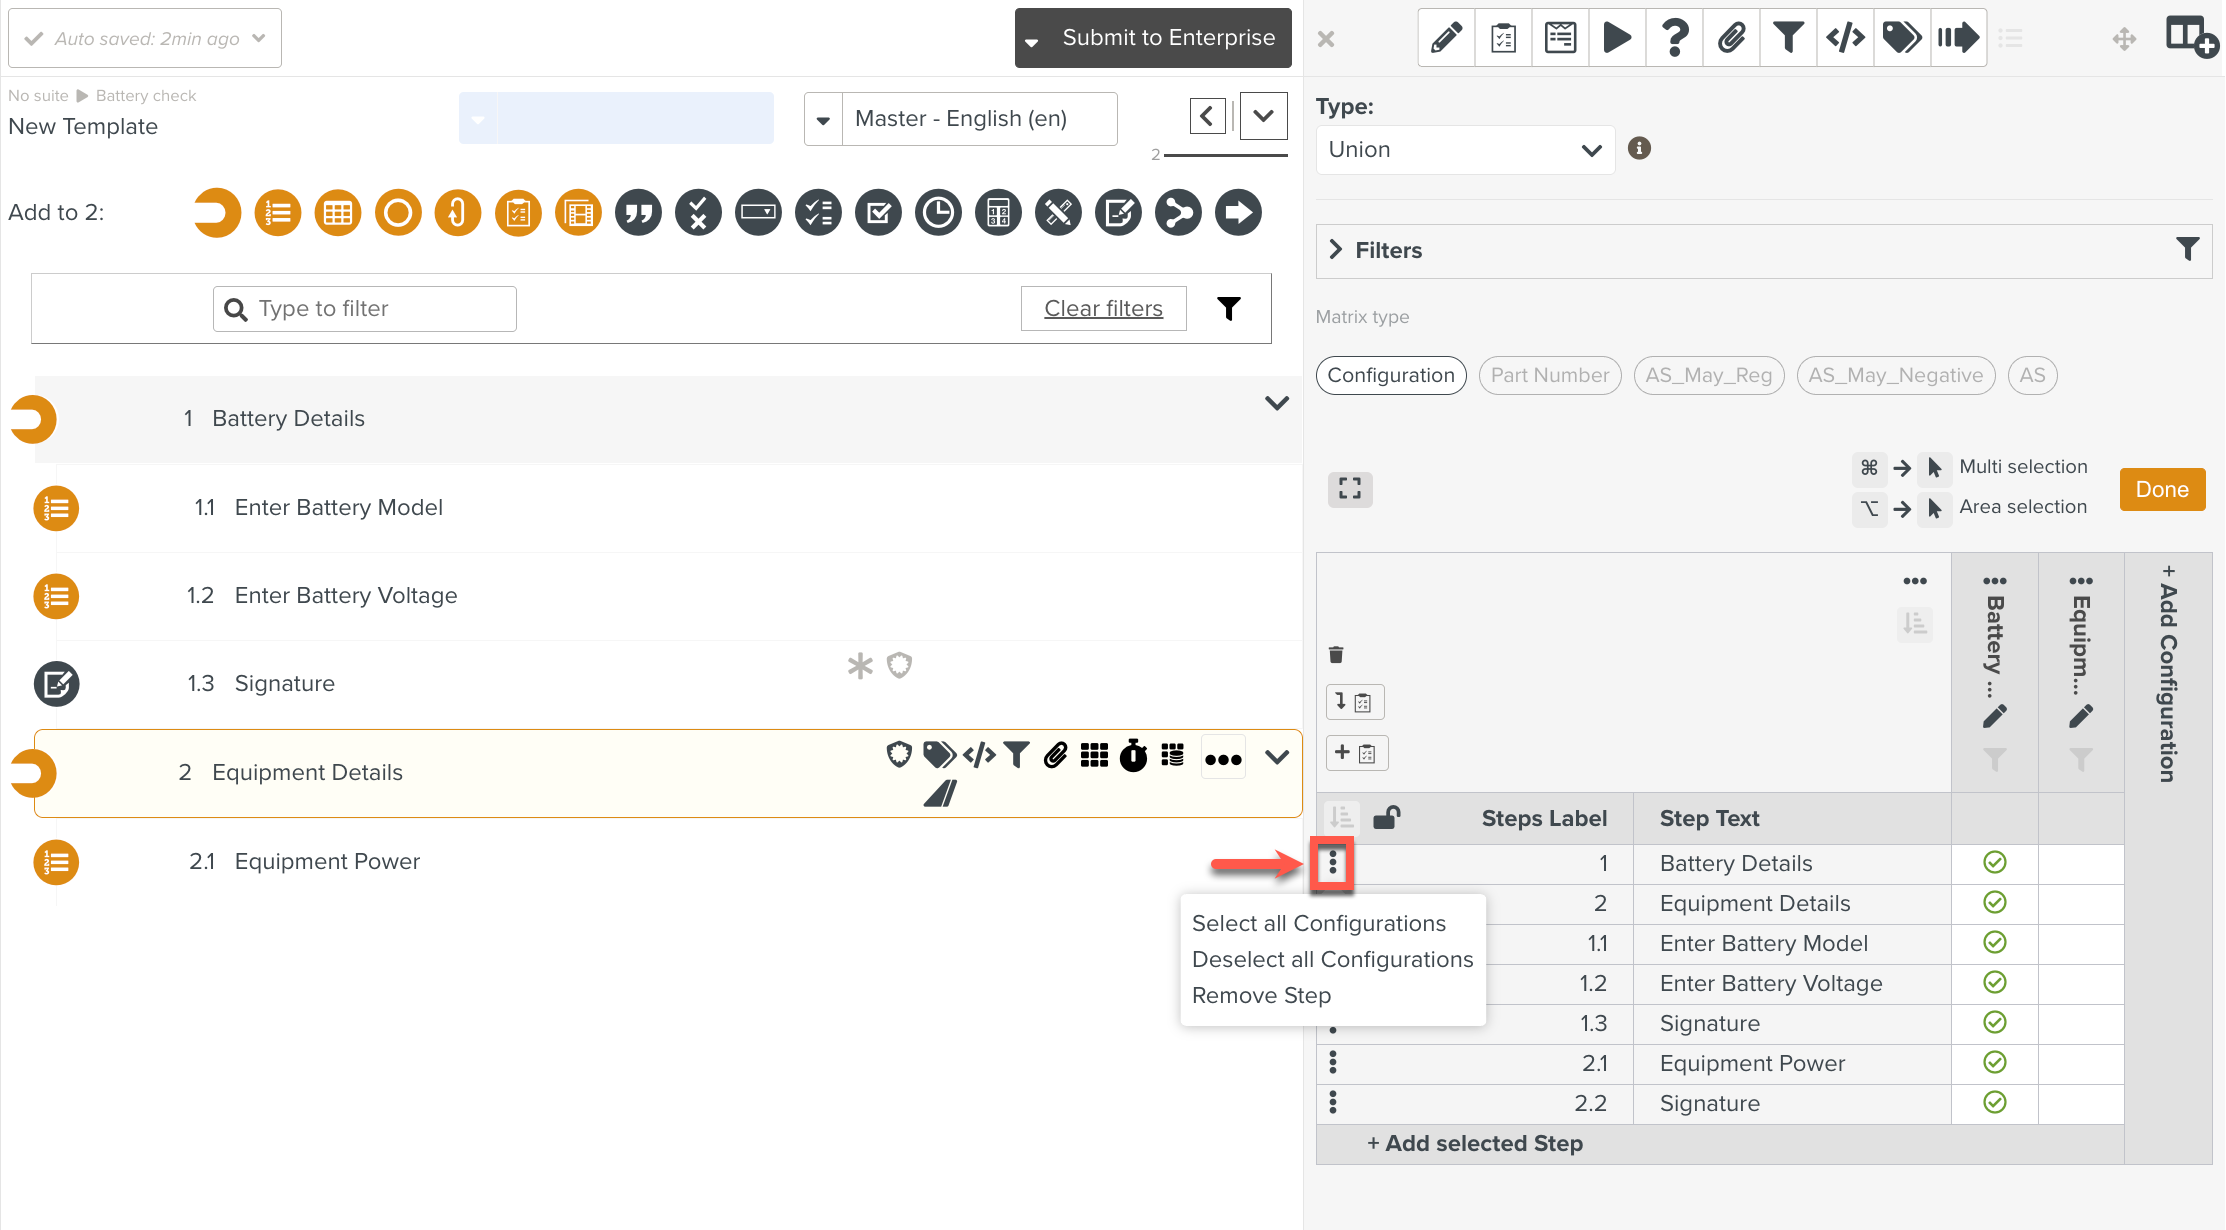Click the tags icon in top toolbar
This screenshot has height=1230, width=2226.
pos(1901,38)
